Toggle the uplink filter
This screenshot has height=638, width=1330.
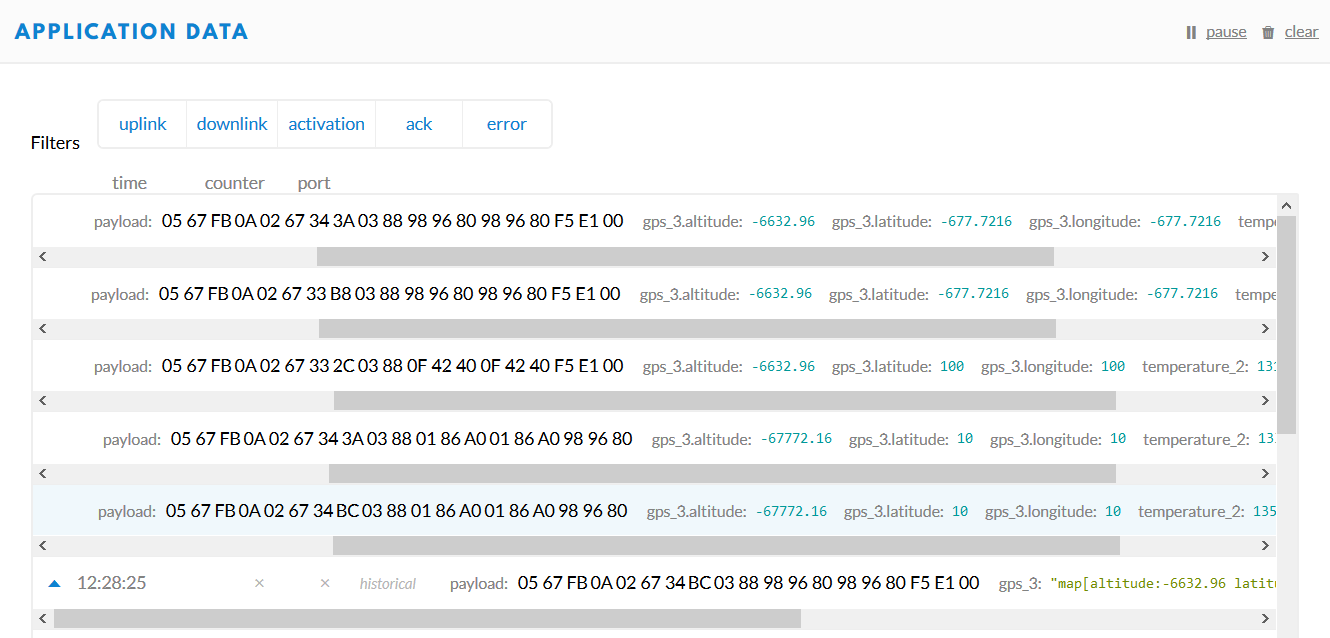pyautogui.click(x=142, y=124)
